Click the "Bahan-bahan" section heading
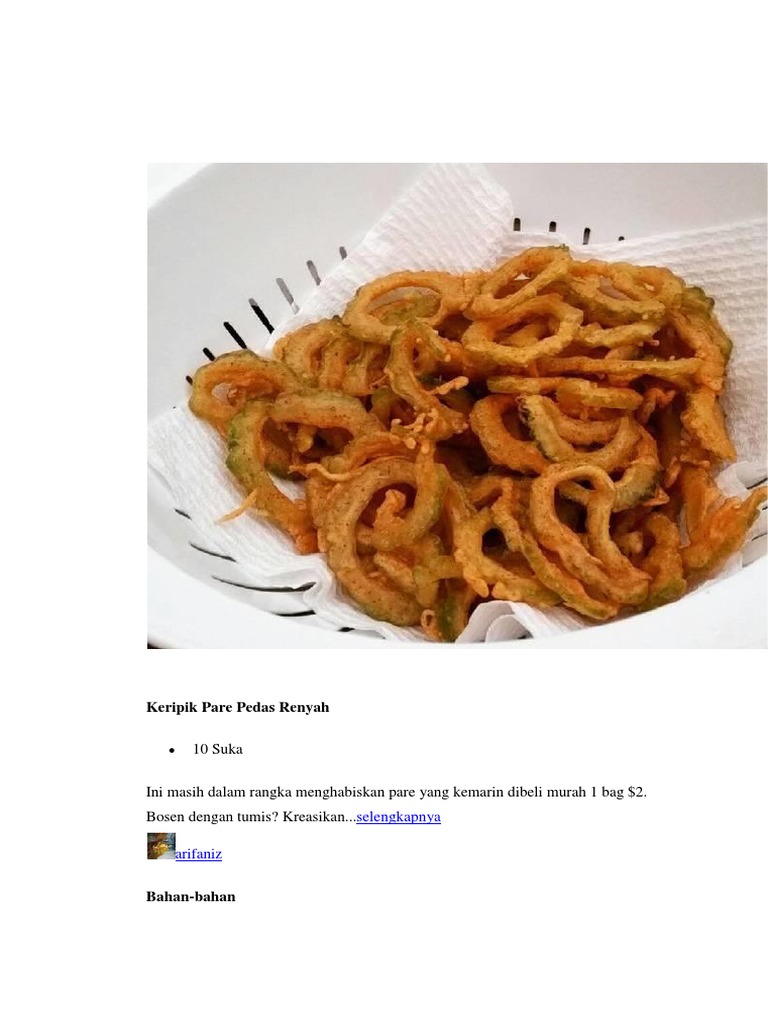Viewport: 768px width, 1024px height. (191, 896)
